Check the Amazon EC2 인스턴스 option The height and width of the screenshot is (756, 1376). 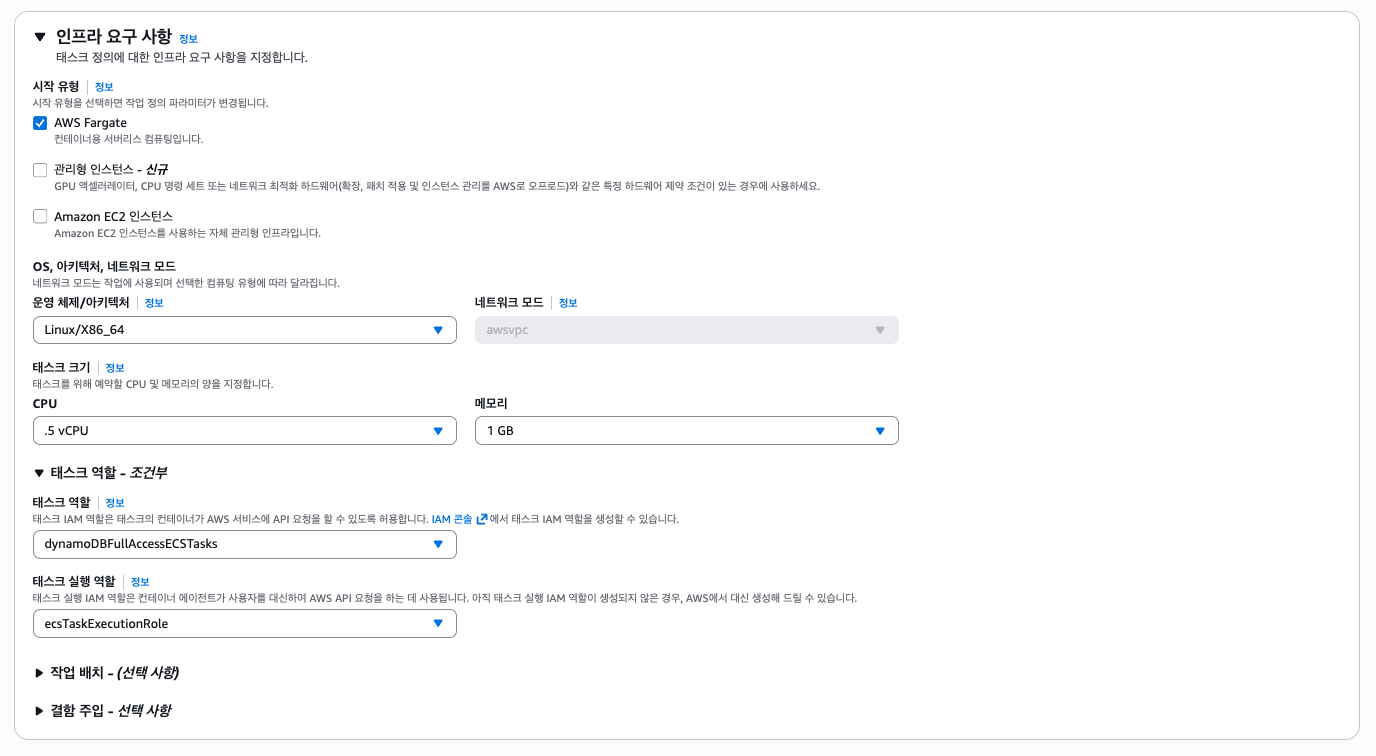click(x=40, y=216)
